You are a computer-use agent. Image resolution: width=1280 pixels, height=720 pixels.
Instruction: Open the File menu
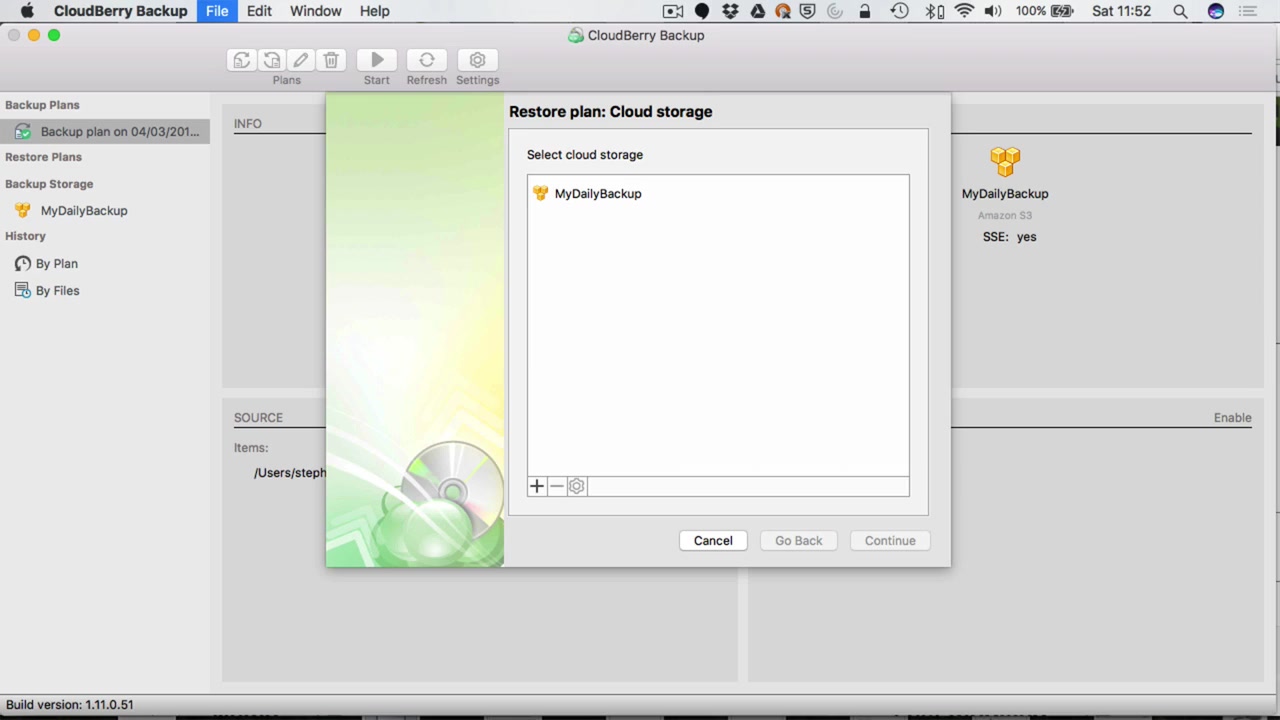point(217,11)
